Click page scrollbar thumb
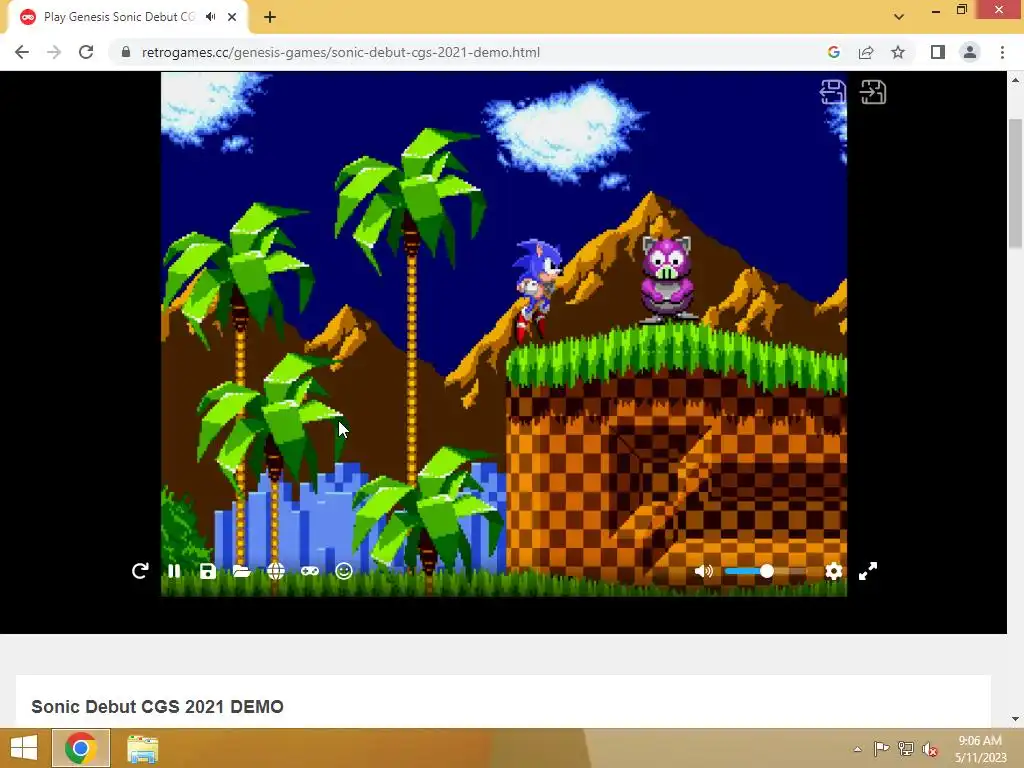The width and height of the screenshot is (1024, 768). pos(1015,183)
